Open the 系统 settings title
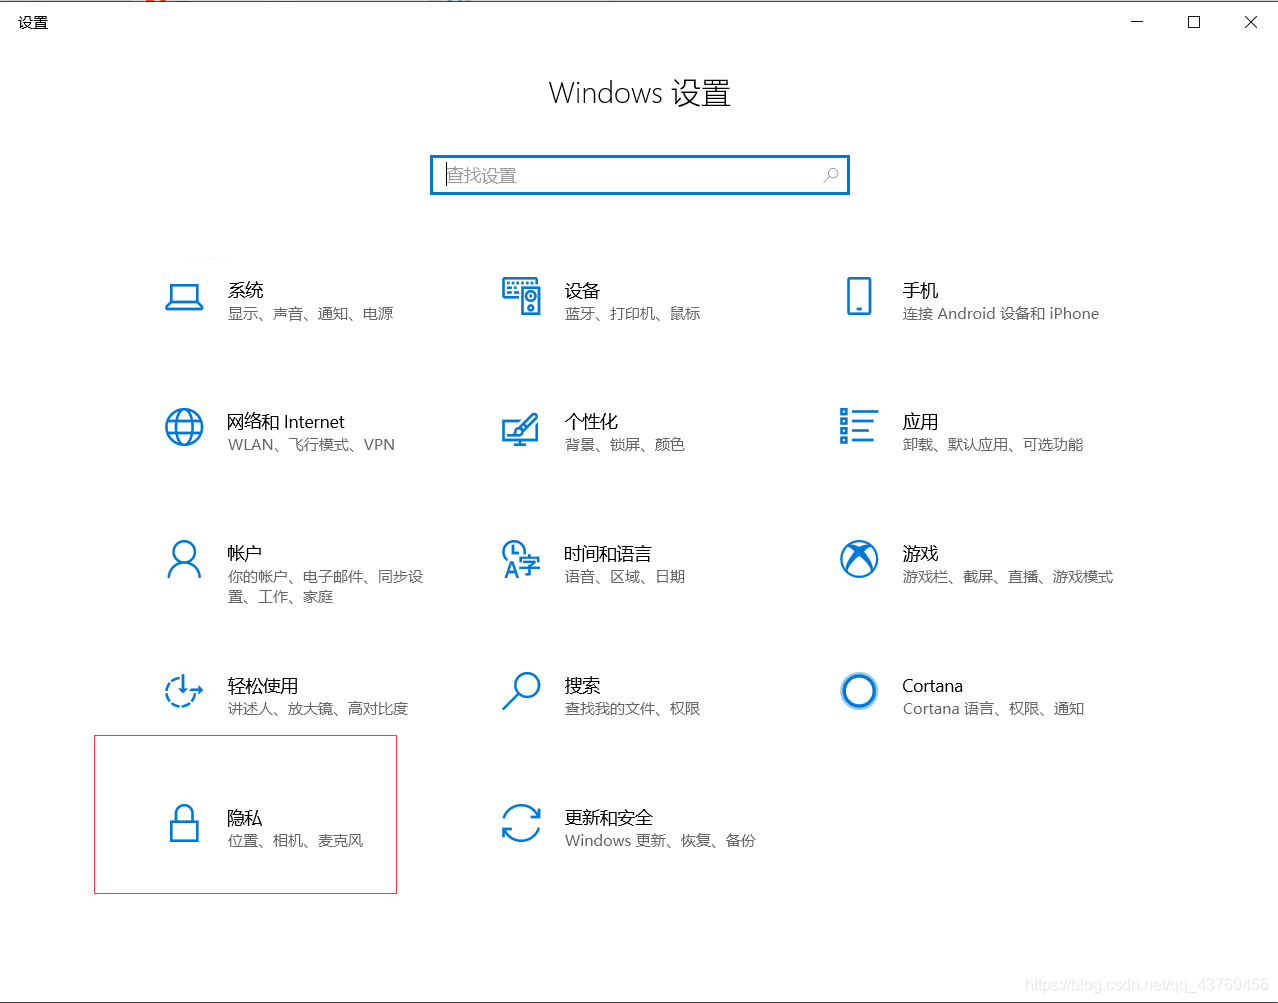 tap(246, 290)
